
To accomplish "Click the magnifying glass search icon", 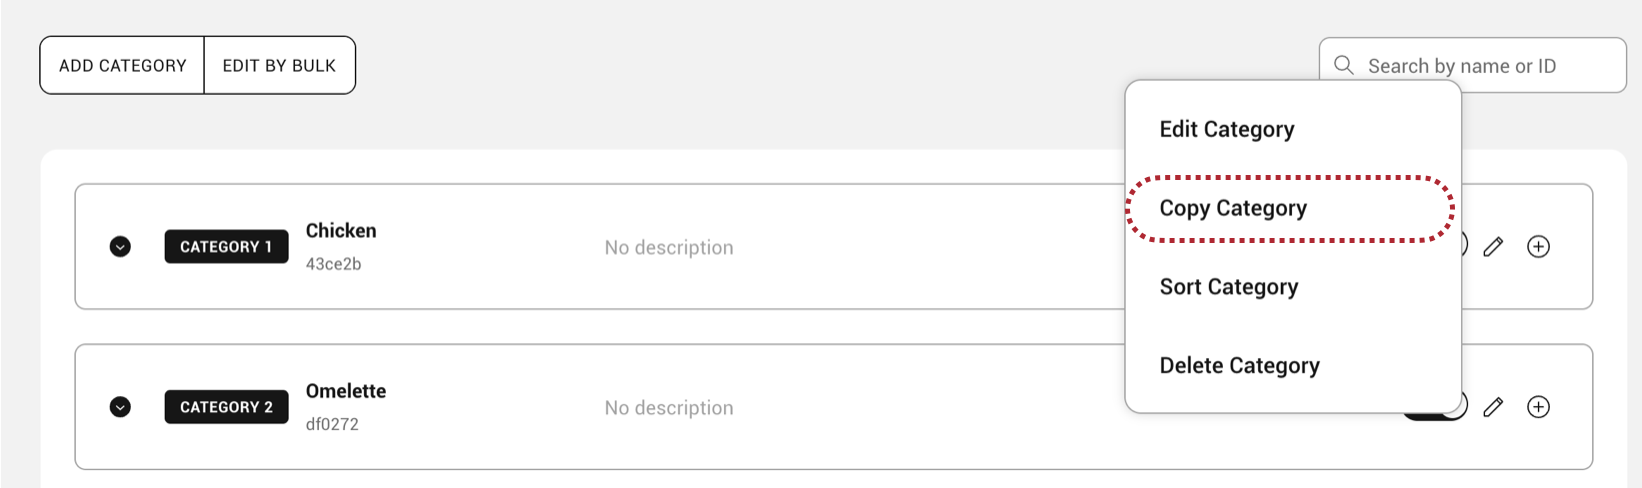I will [1344, 65].
